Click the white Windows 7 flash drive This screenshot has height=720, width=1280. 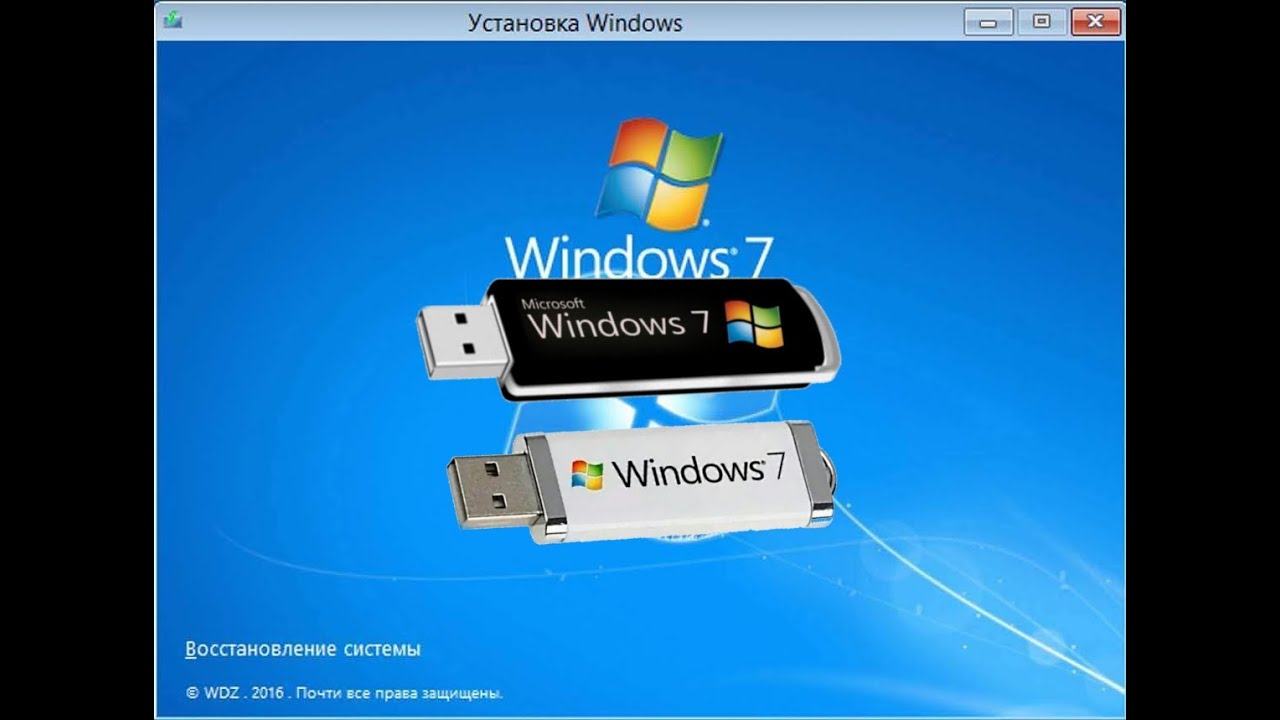640,481
